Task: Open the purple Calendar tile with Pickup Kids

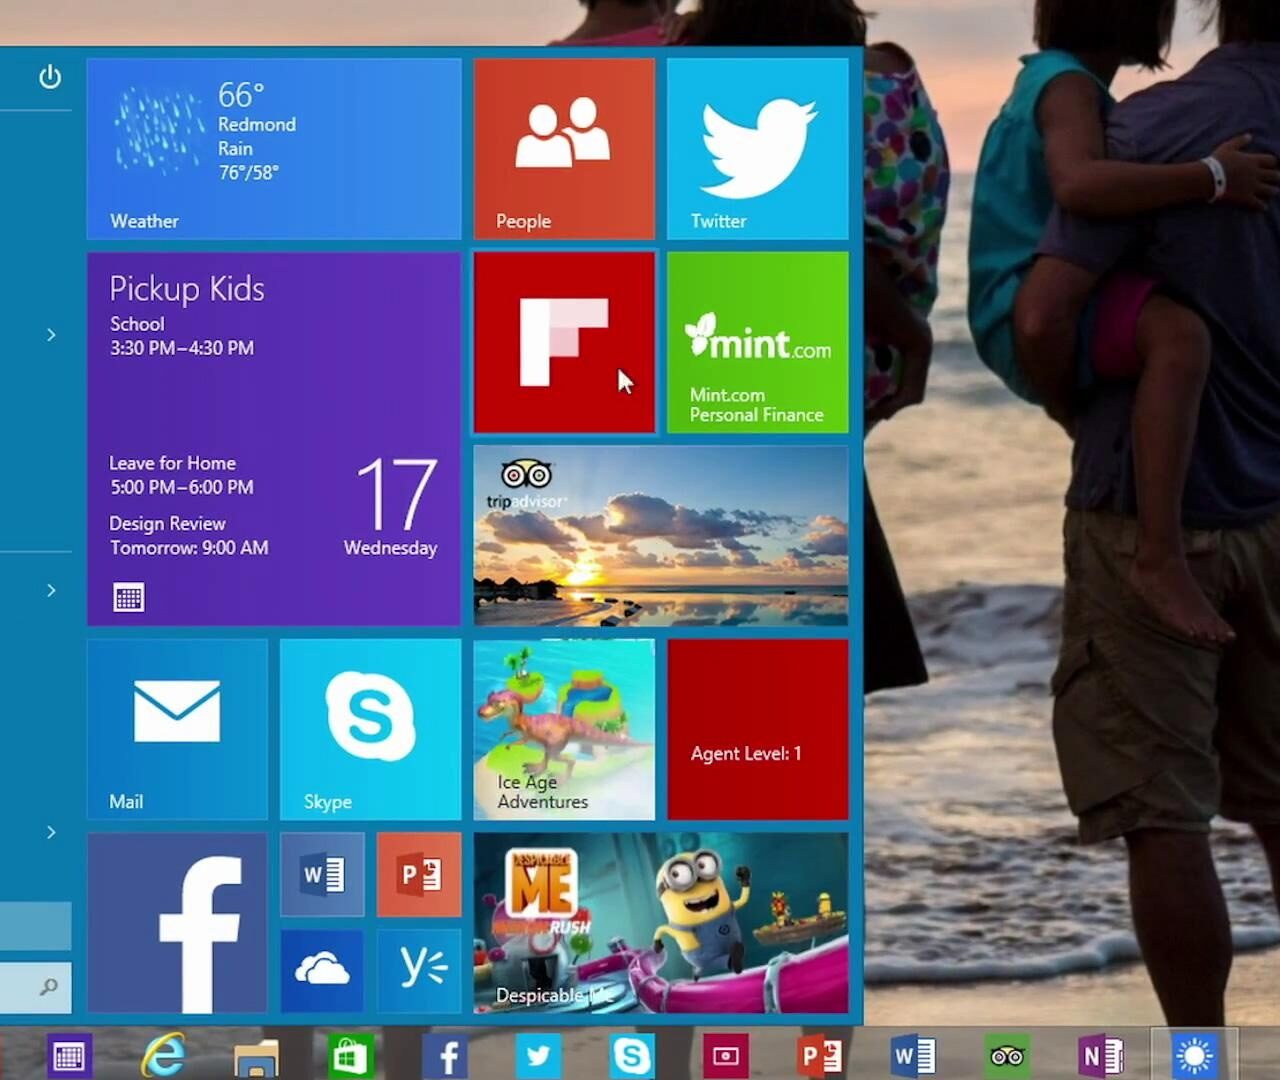Action: click(x=274, y=439)
